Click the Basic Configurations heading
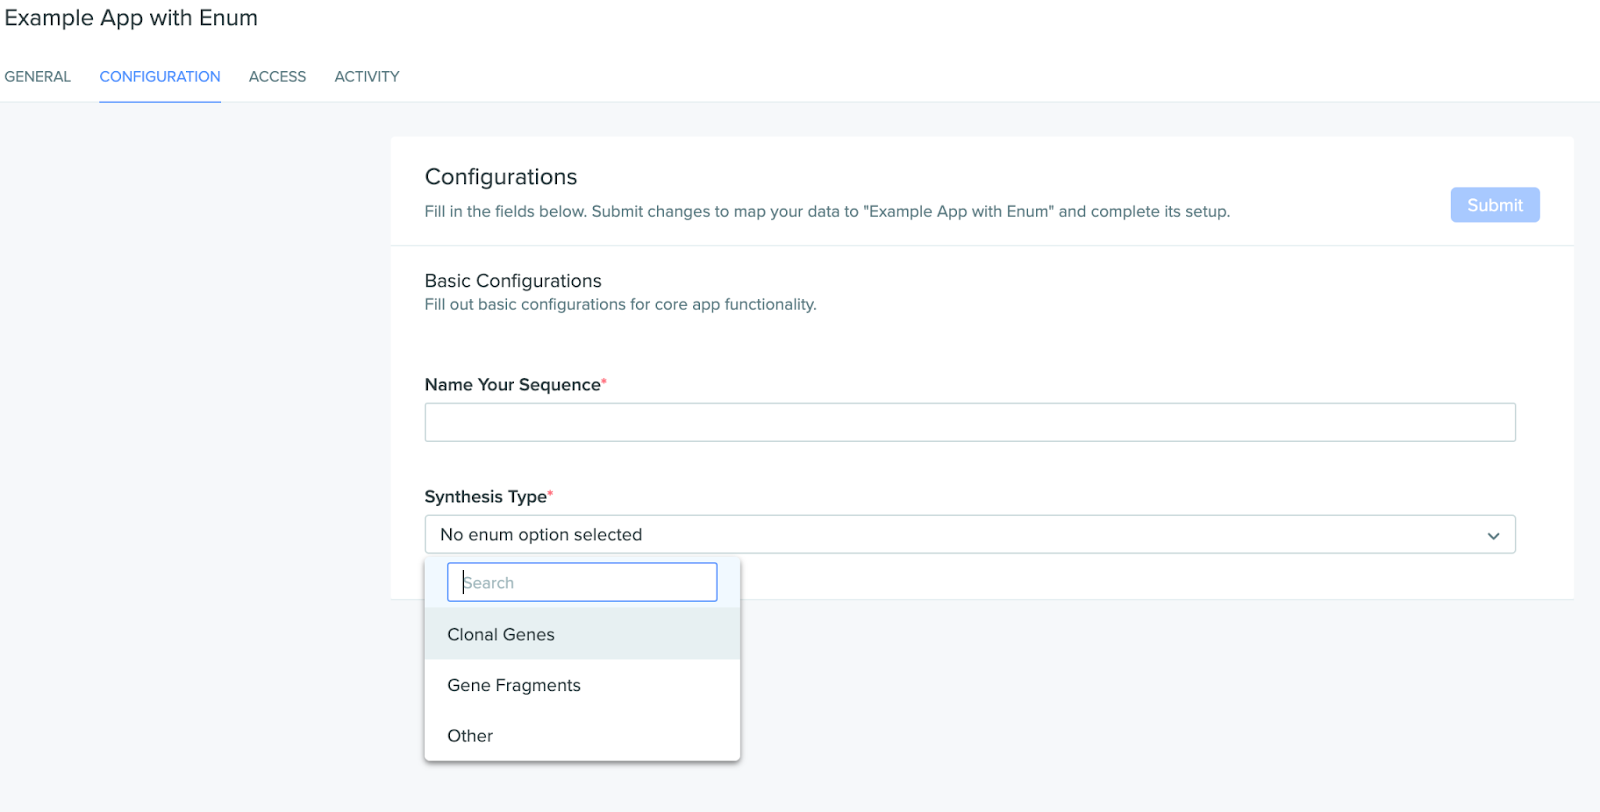1600x812 pixels. click(x=513, y=281)
